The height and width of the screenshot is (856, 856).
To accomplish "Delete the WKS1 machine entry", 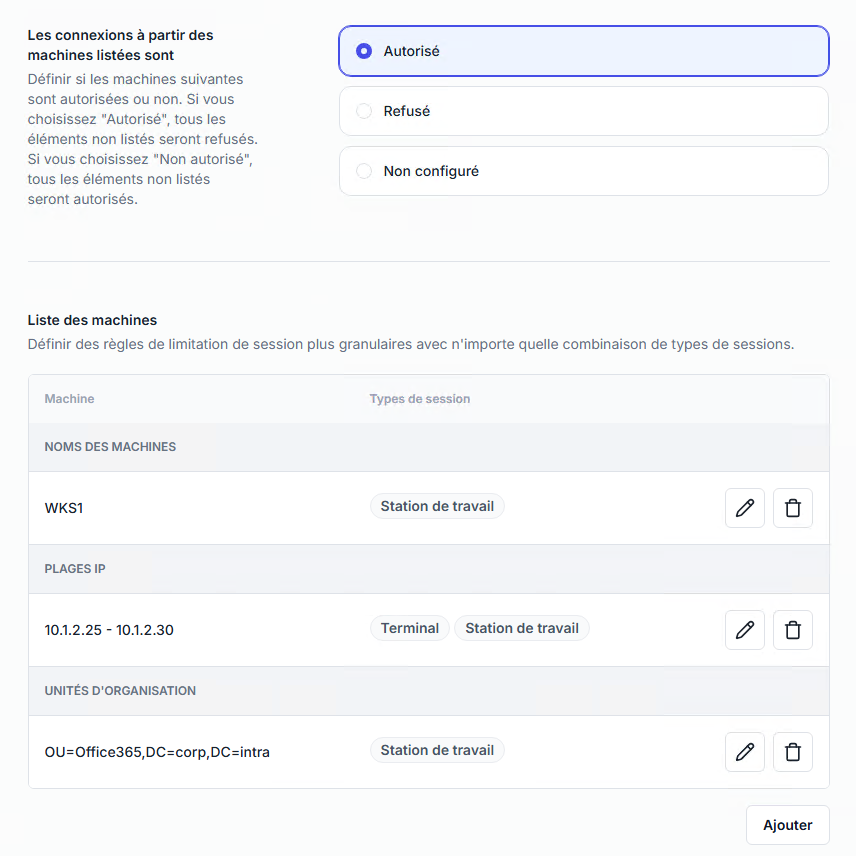I will (793, 508).
